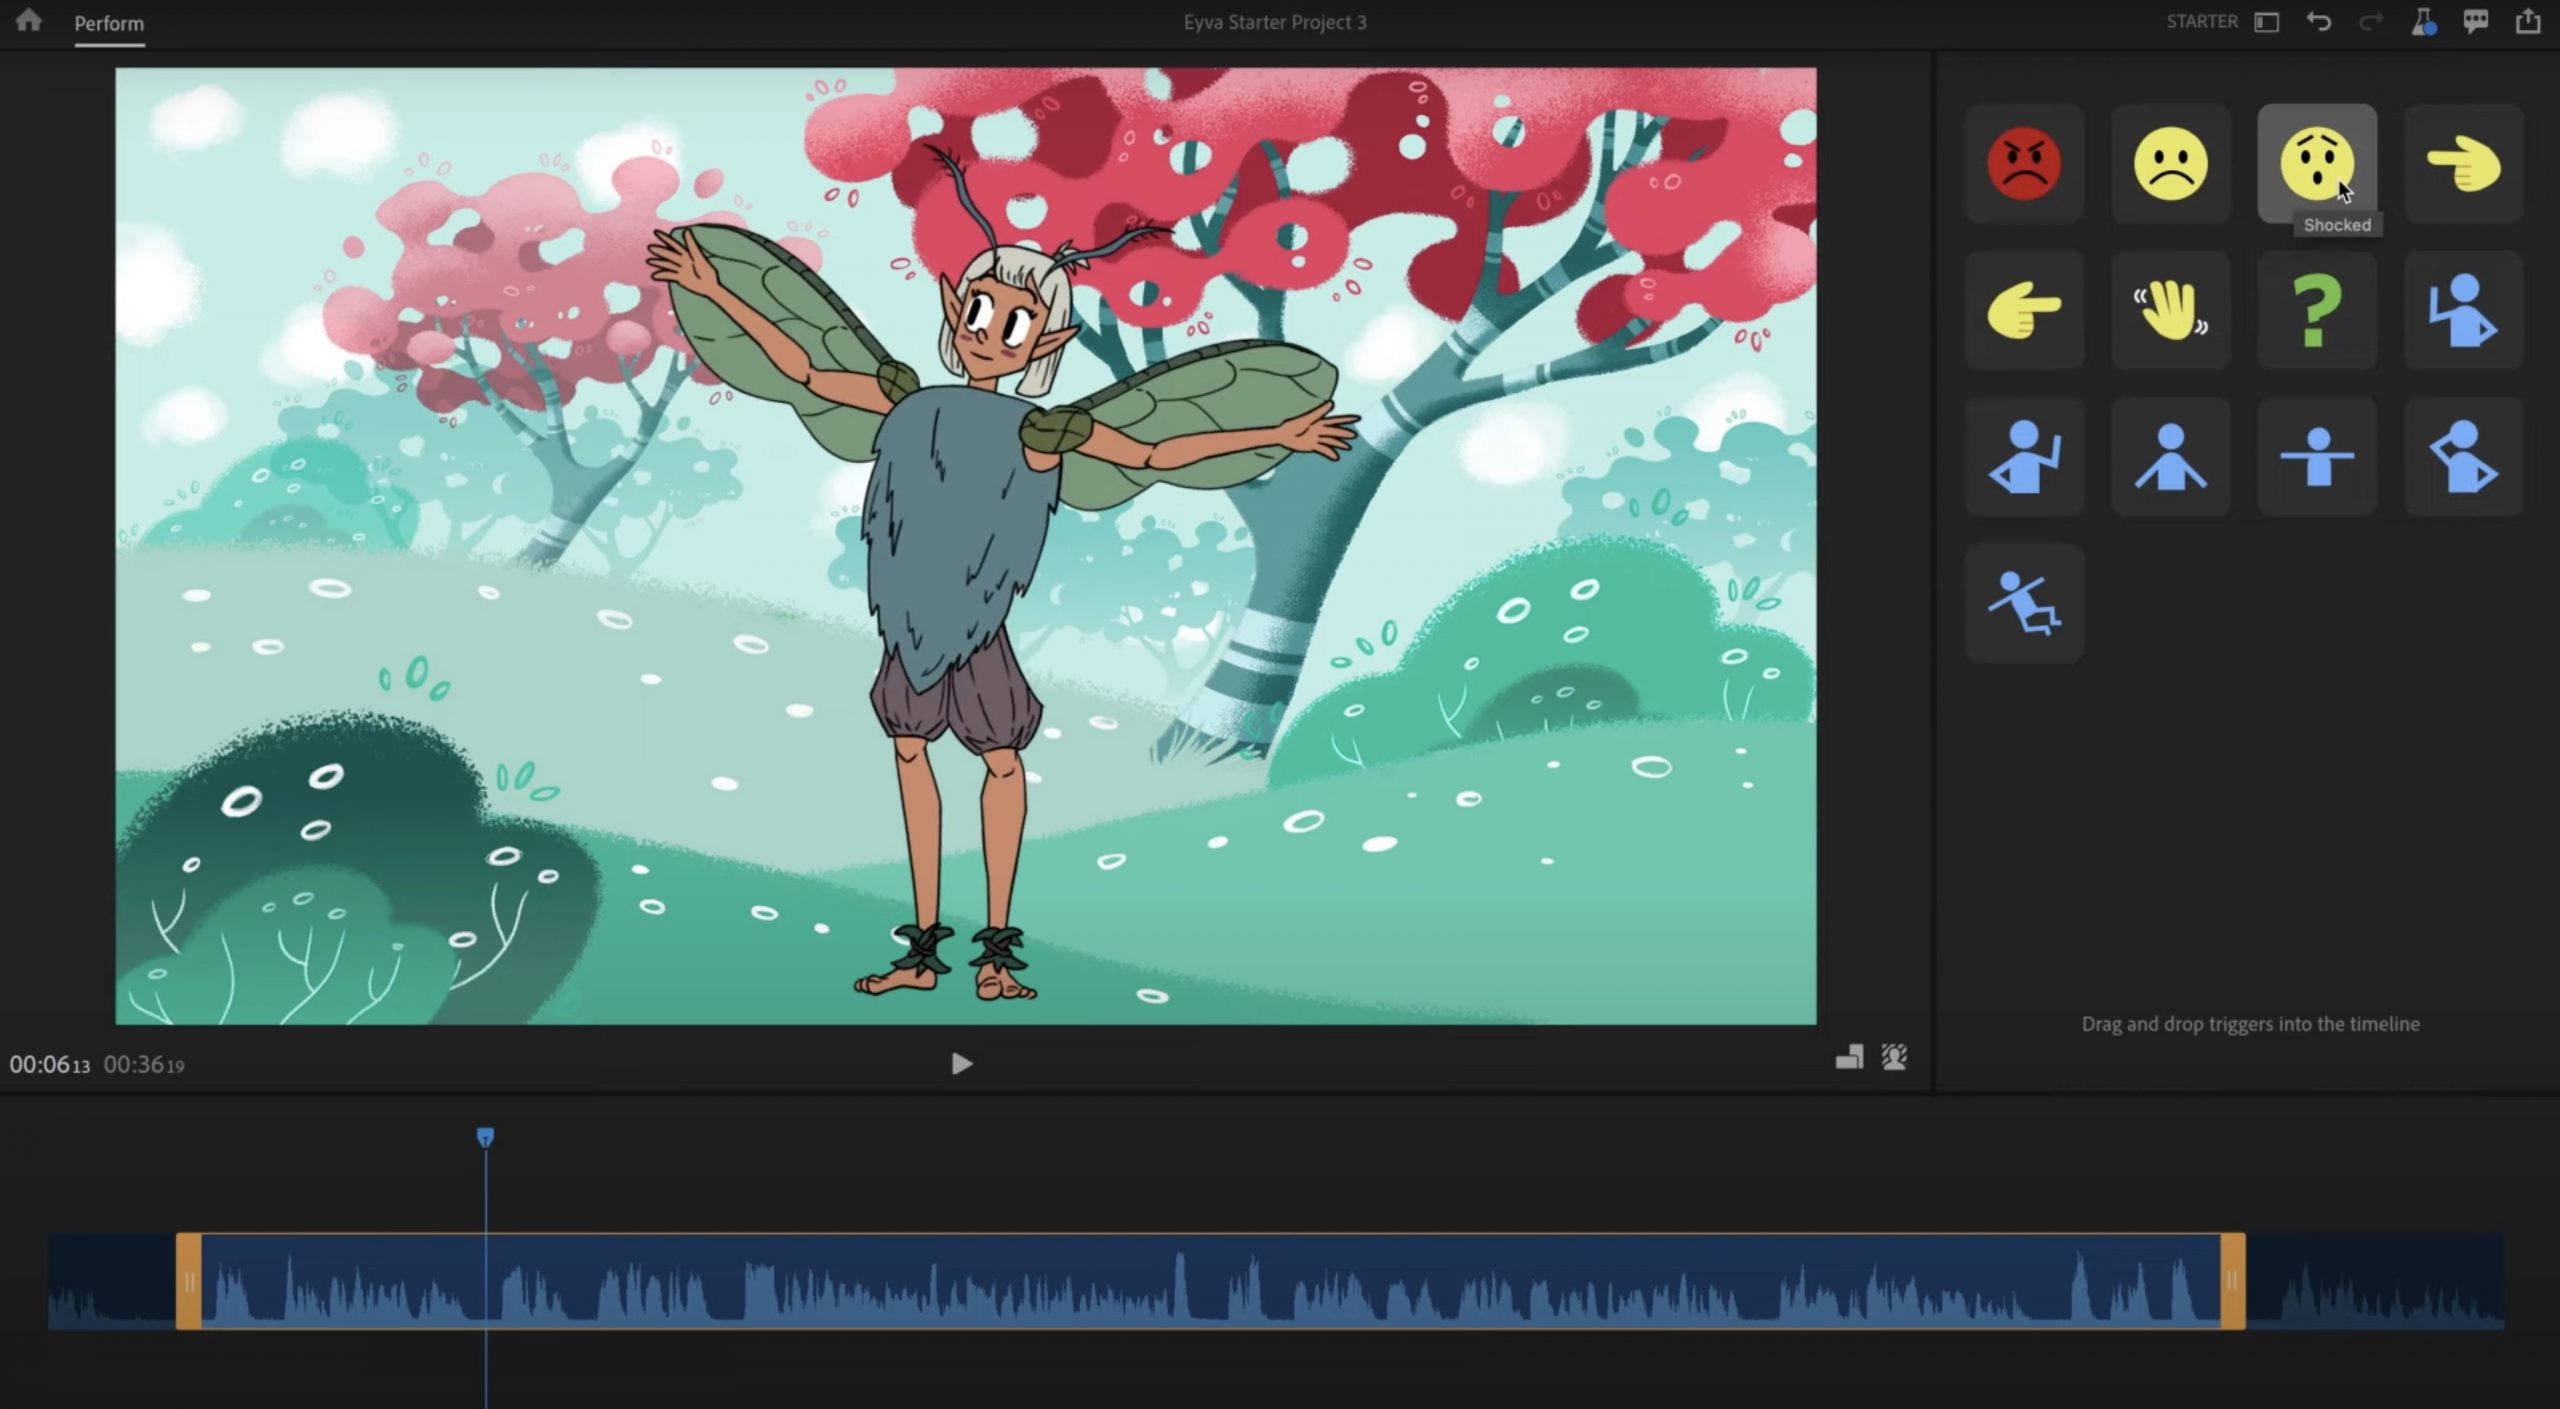Undo the last action
The width and height of the screenshot is (2560, 1409).
(x=2319, y=22)
